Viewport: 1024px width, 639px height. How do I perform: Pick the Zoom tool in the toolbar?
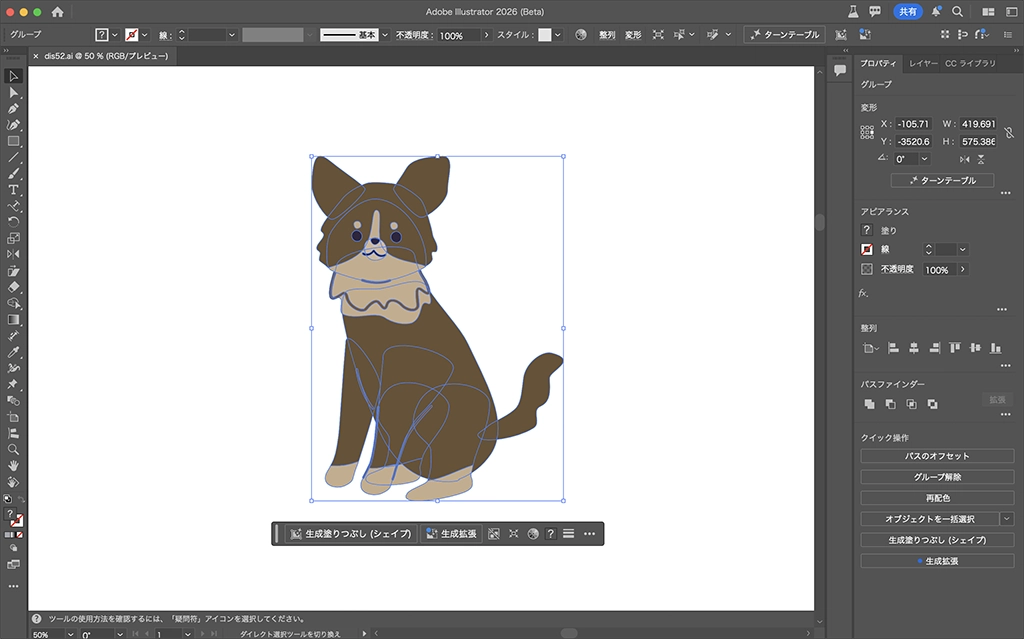coord(14,449)
